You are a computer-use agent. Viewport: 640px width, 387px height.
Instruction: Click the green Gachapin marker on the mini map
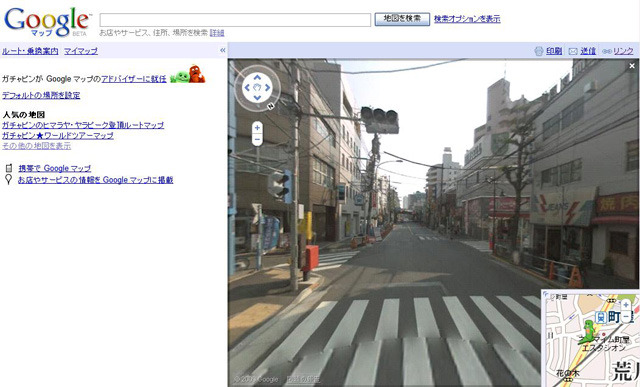click(x=587, y=332)
